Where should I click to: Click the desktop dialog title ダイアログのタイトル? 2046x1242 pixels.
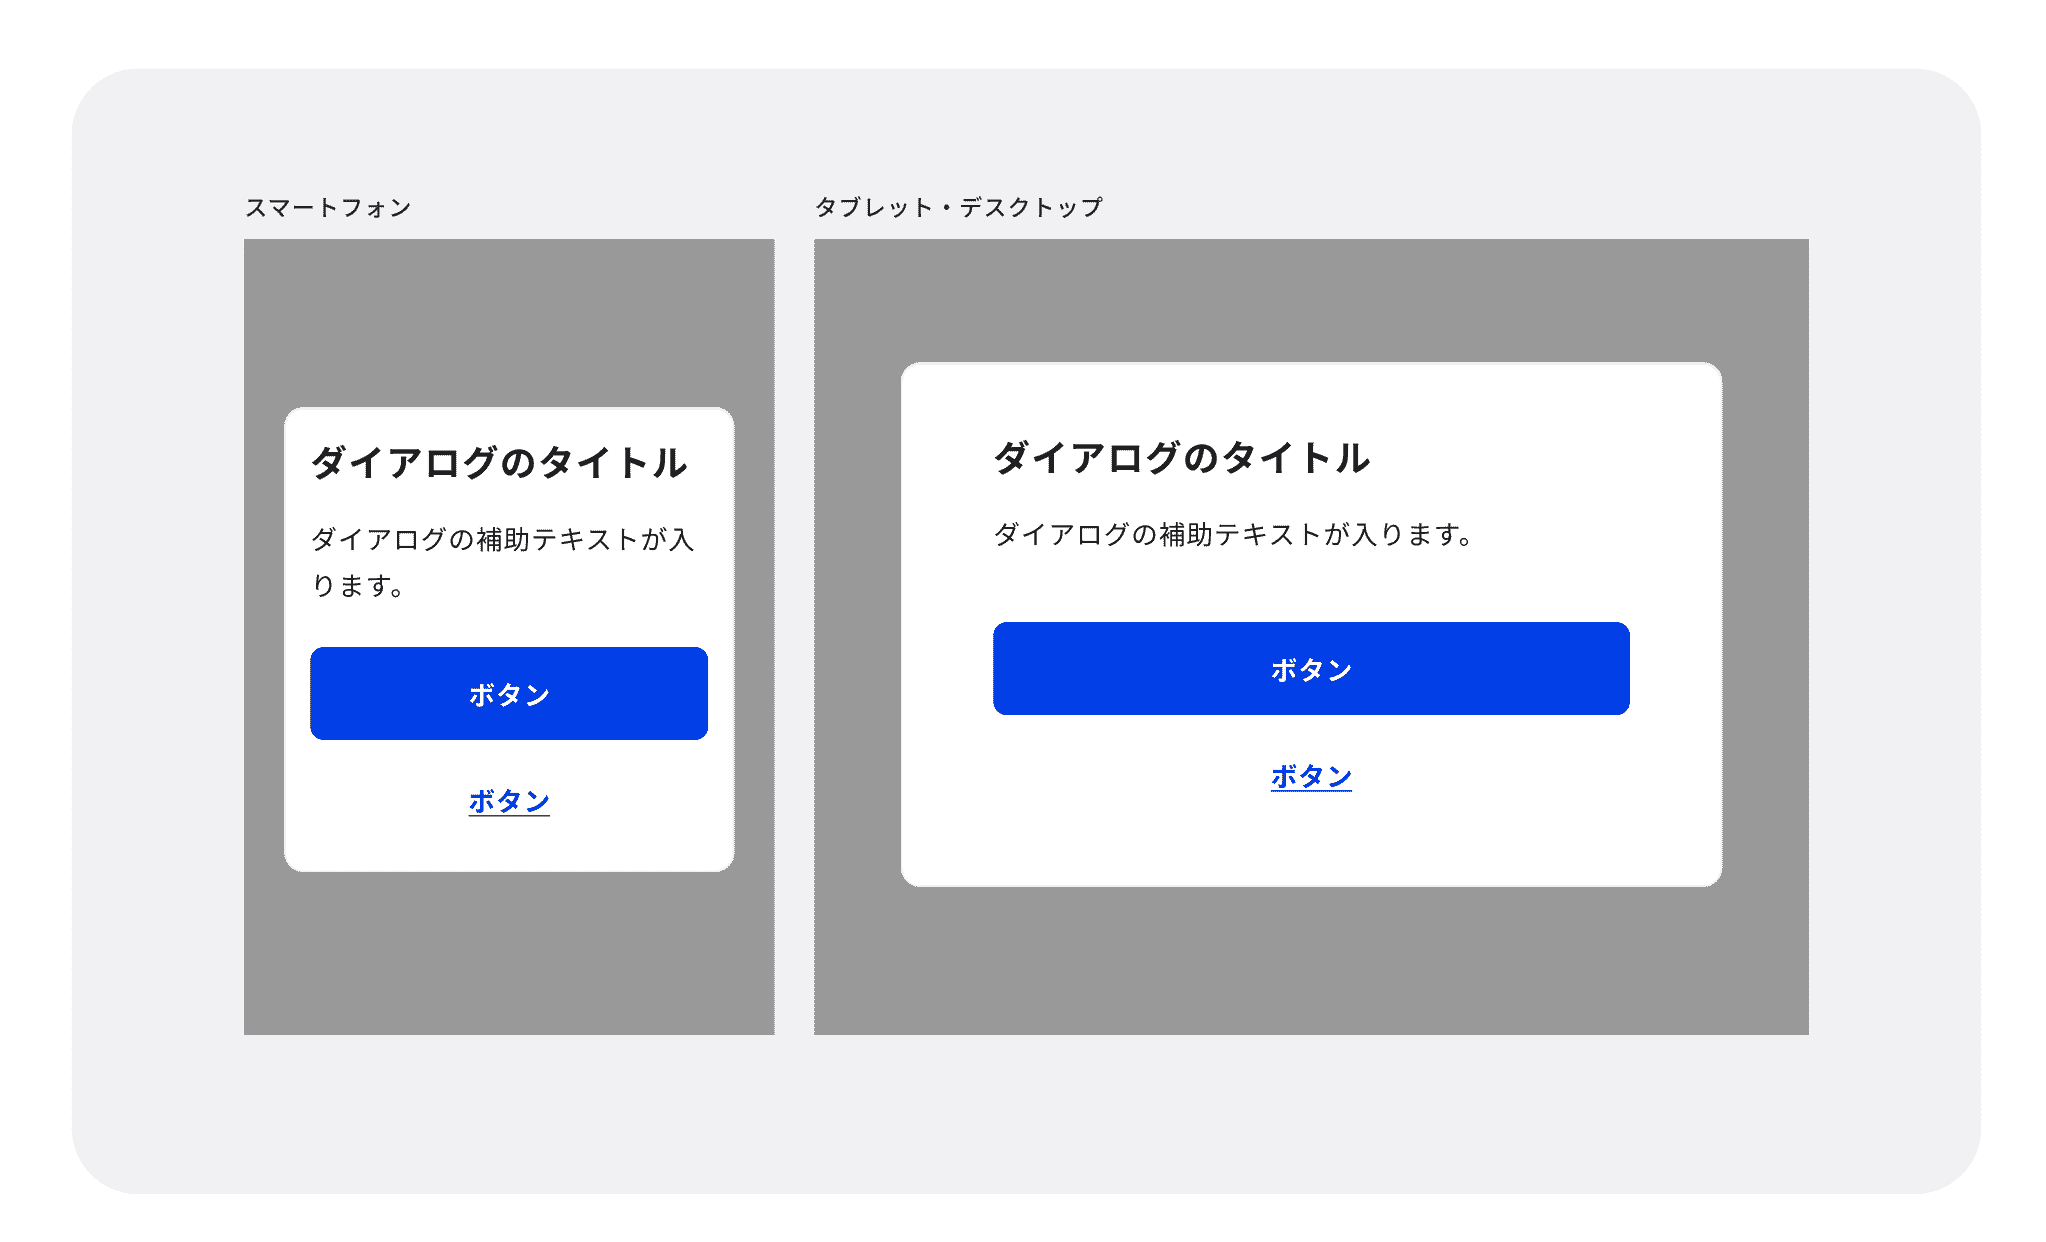pyautogui.click(x=1181, y=458)
